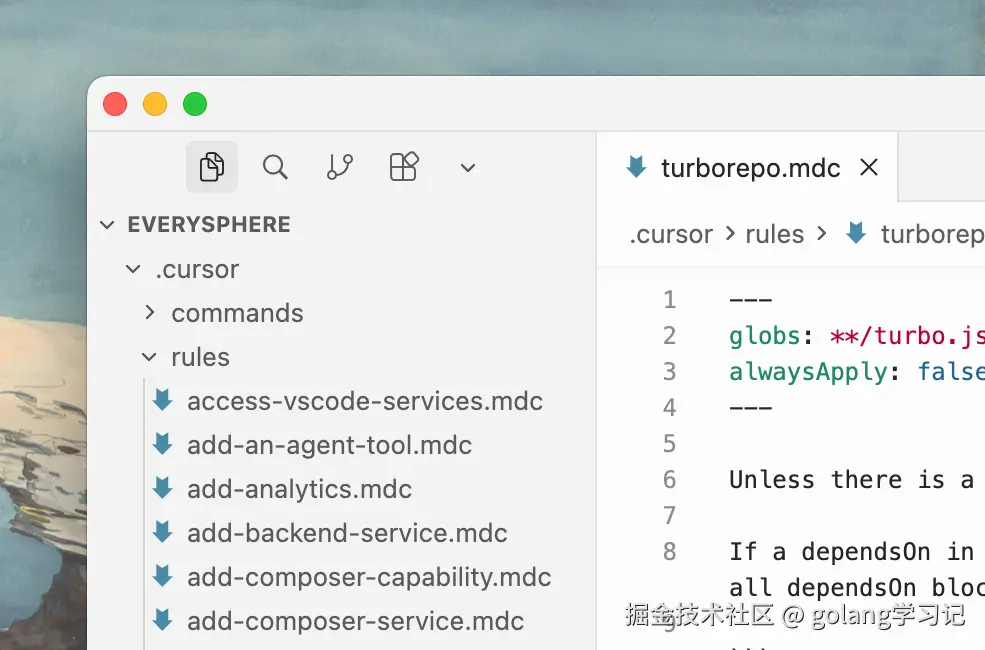Switch to the turborepo.mdc editor tab
The height and width of the screenshot is (650, 985).
pyautogui.click(x=750, y=168)
